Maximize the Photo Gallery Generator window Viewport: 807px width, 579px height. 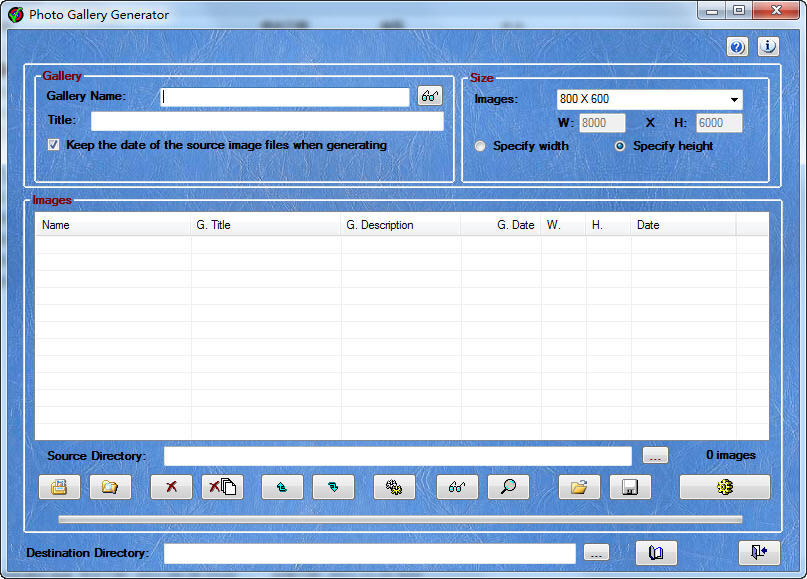pos(739,11)
